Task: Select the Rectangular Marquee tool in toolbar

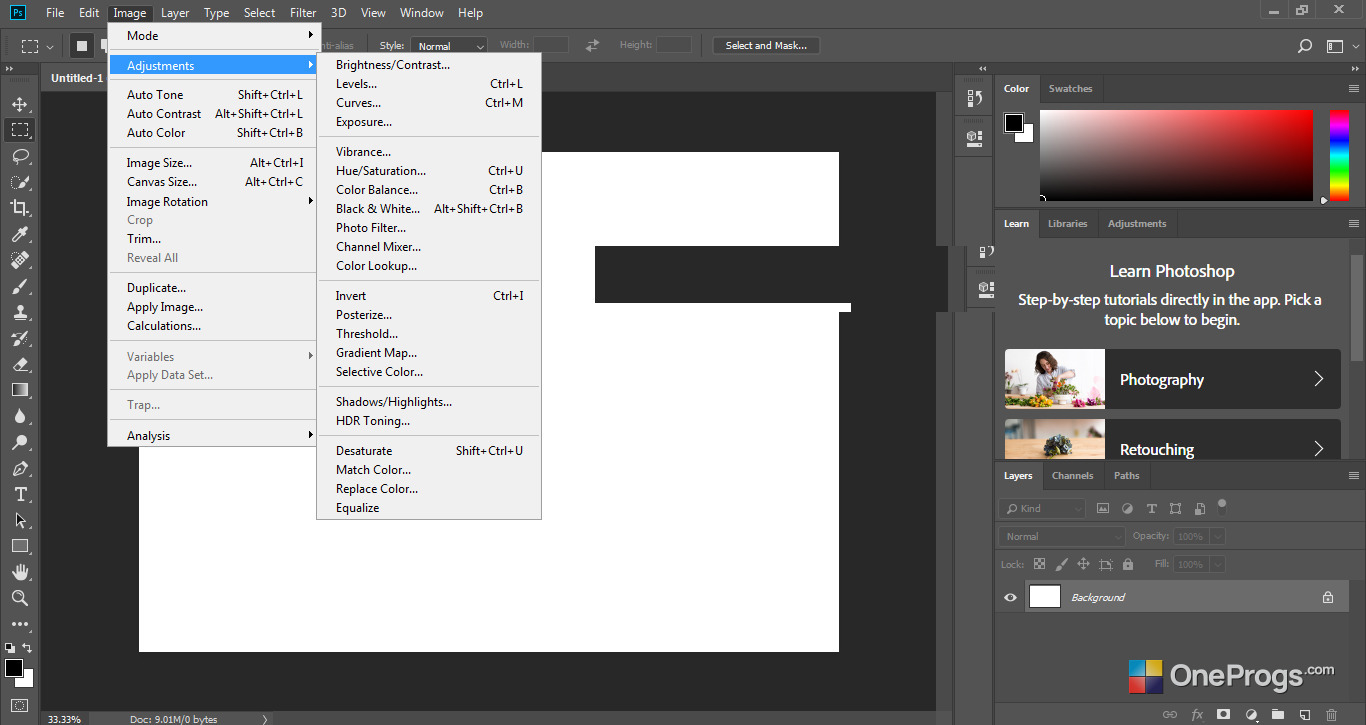Action: coord(20,130)
